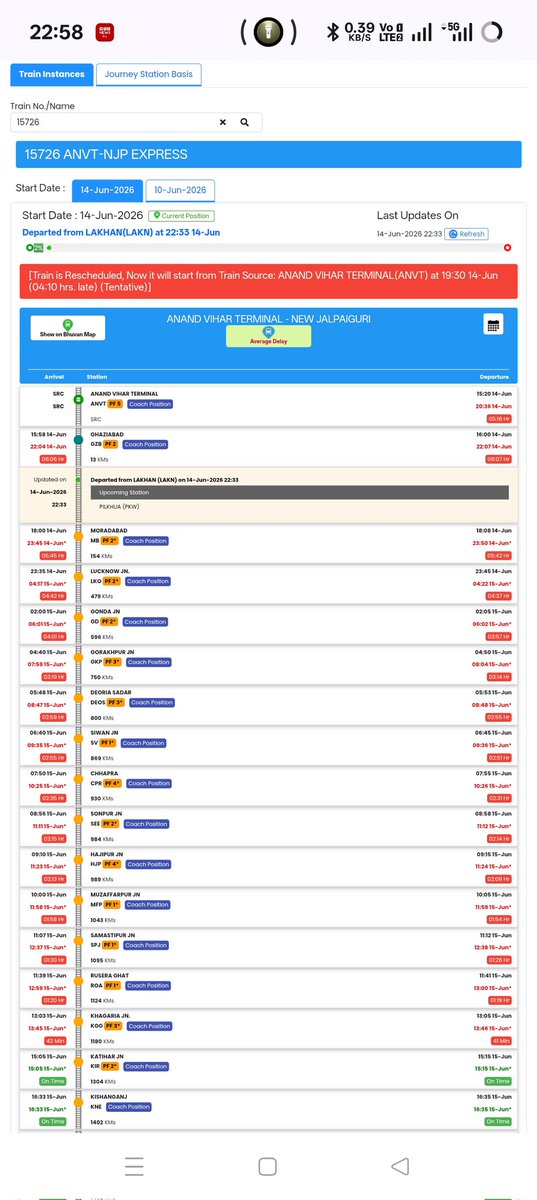
Task: Open Coach Position for Hajipur Jn
Action: [x=148, y=864]
